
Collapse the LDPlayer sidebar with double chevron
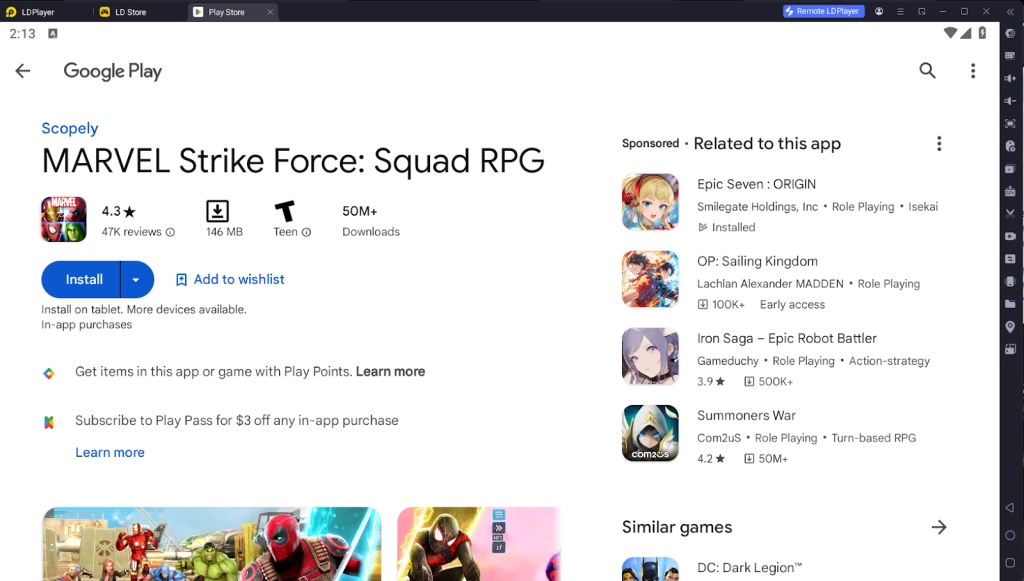[x=1009, y=11]
